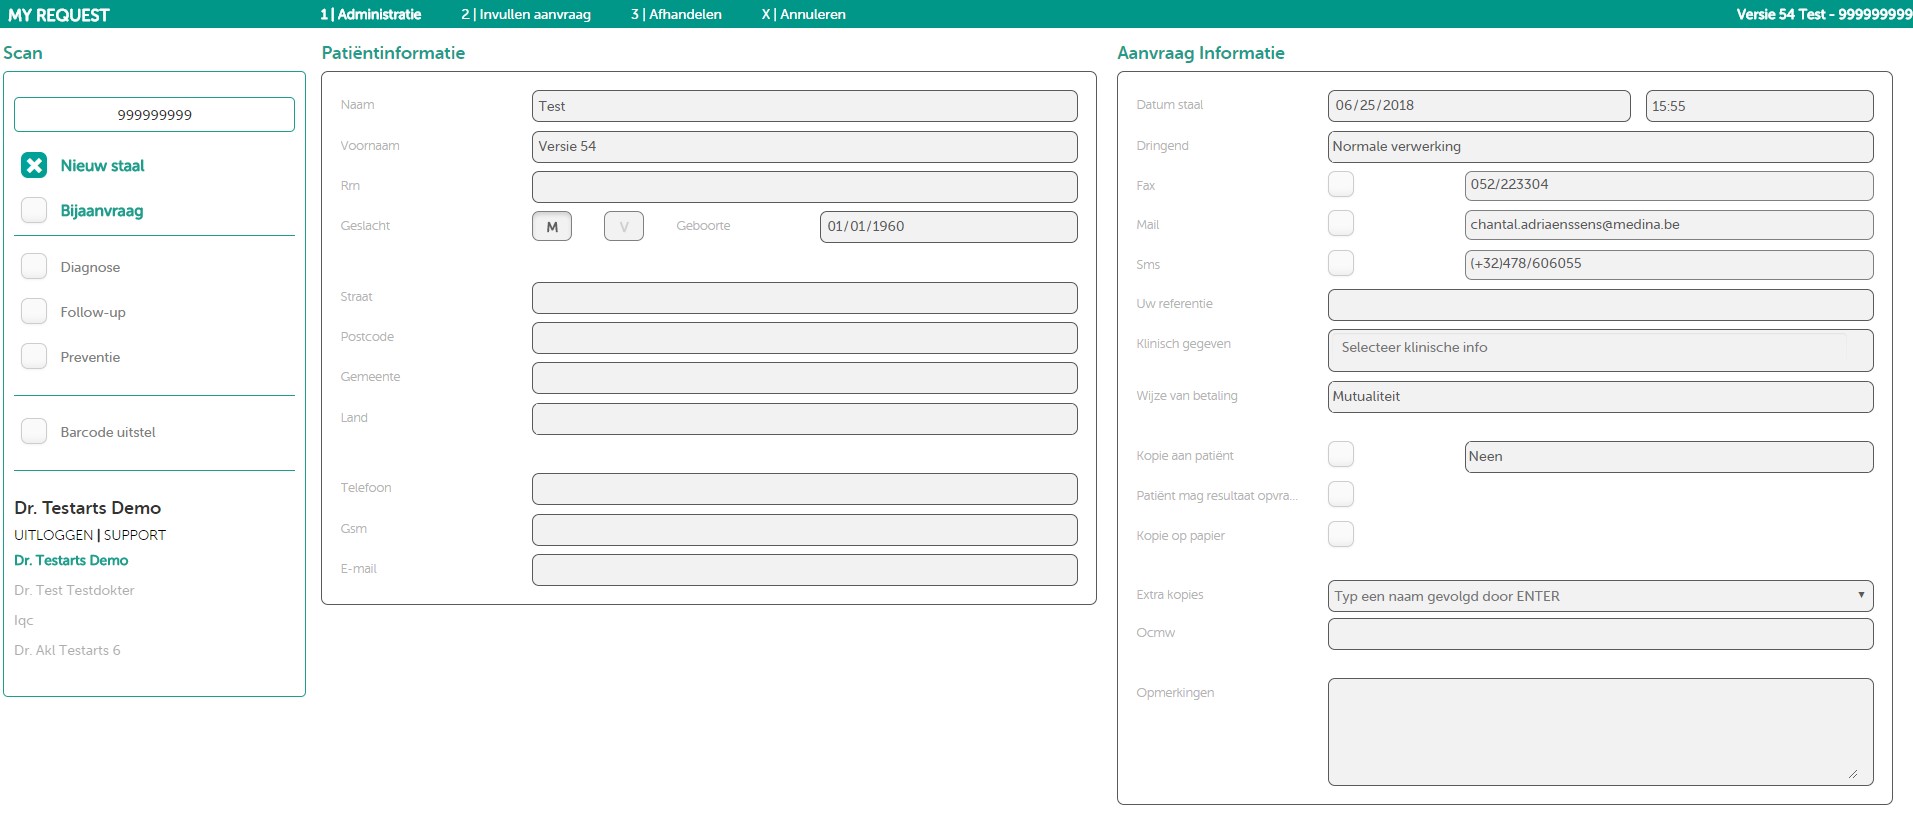Open Wijze van betaling dropdown
Viewport: 1913px width, 821px height.
(1601, 397)
